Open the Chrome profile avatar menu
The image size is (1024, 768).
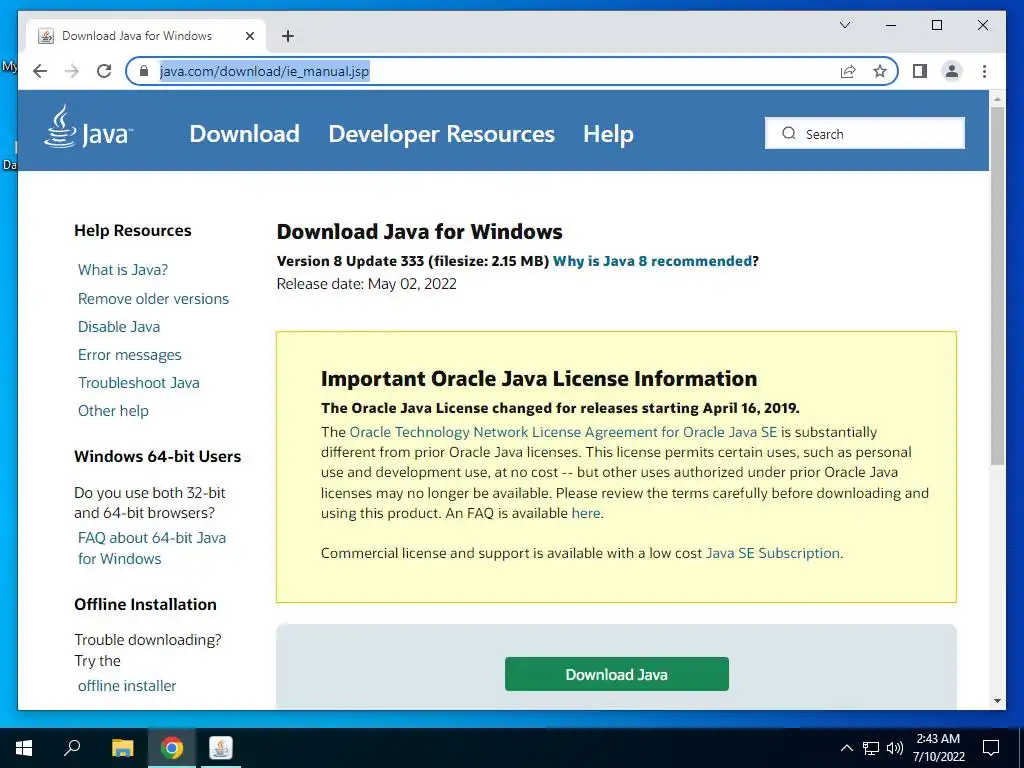(x=952, y=71)
